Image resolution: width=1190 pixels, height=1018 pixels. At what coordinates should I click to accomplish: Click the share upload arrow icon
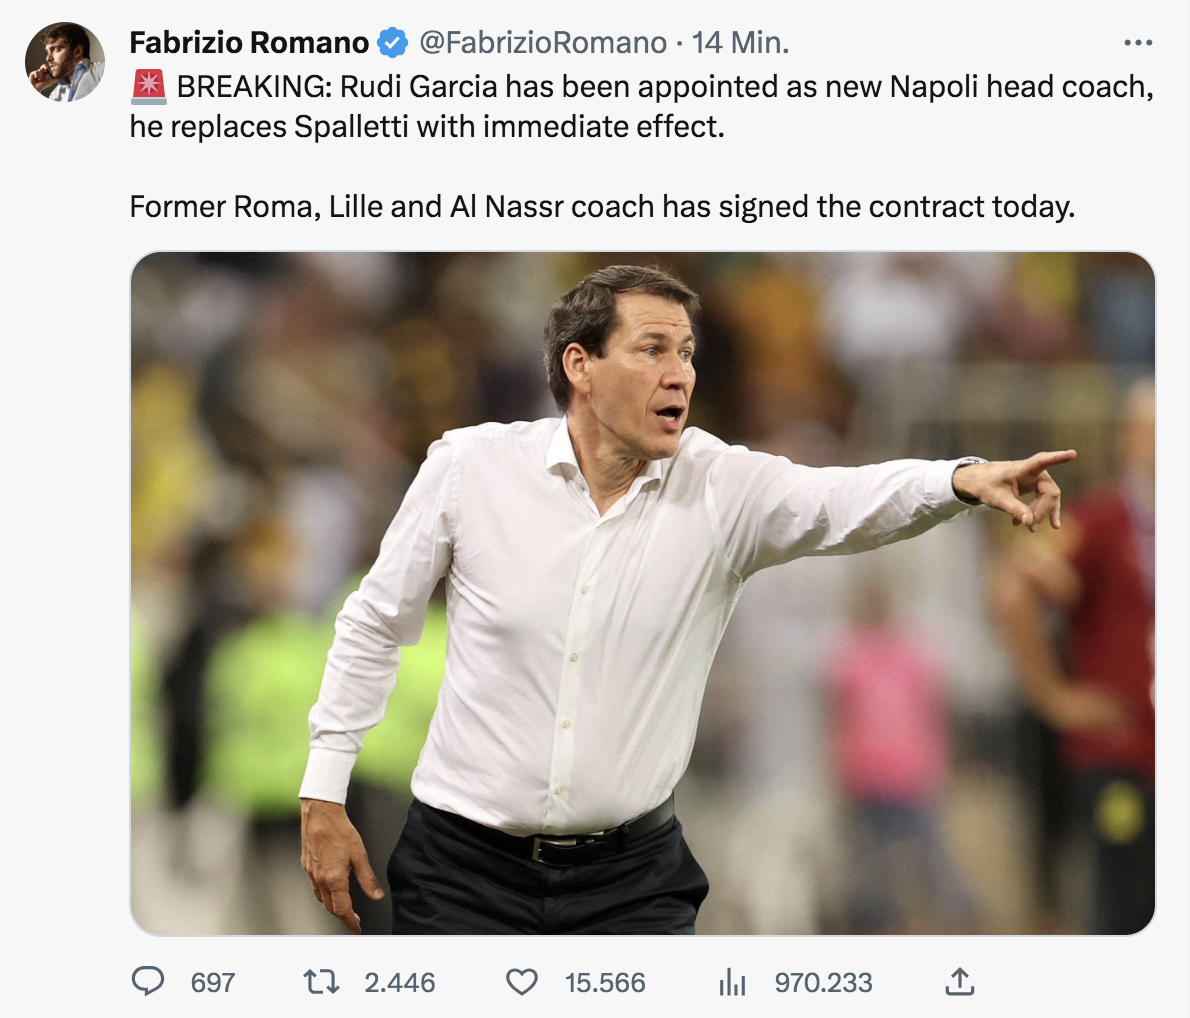point(959,982)
